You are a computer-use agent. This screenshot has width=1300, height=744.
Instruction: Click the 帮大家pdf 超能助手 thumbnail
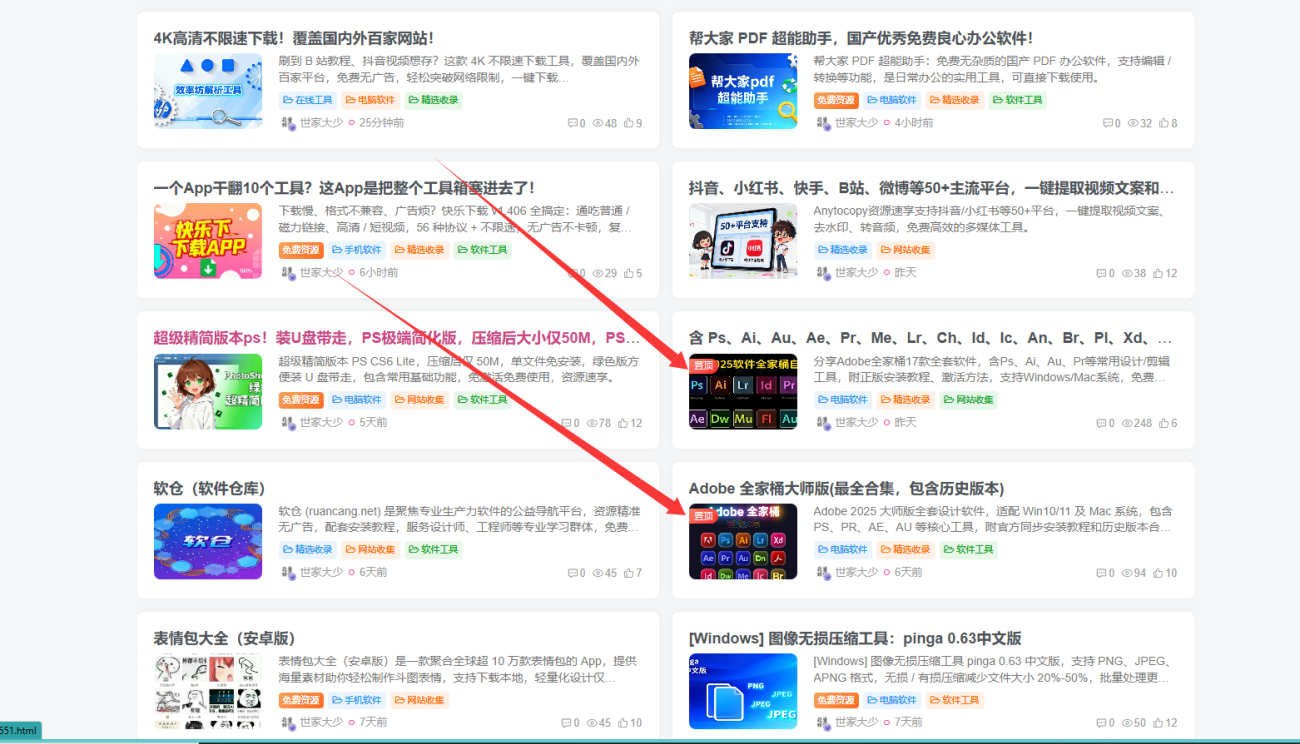coord(743,91)
